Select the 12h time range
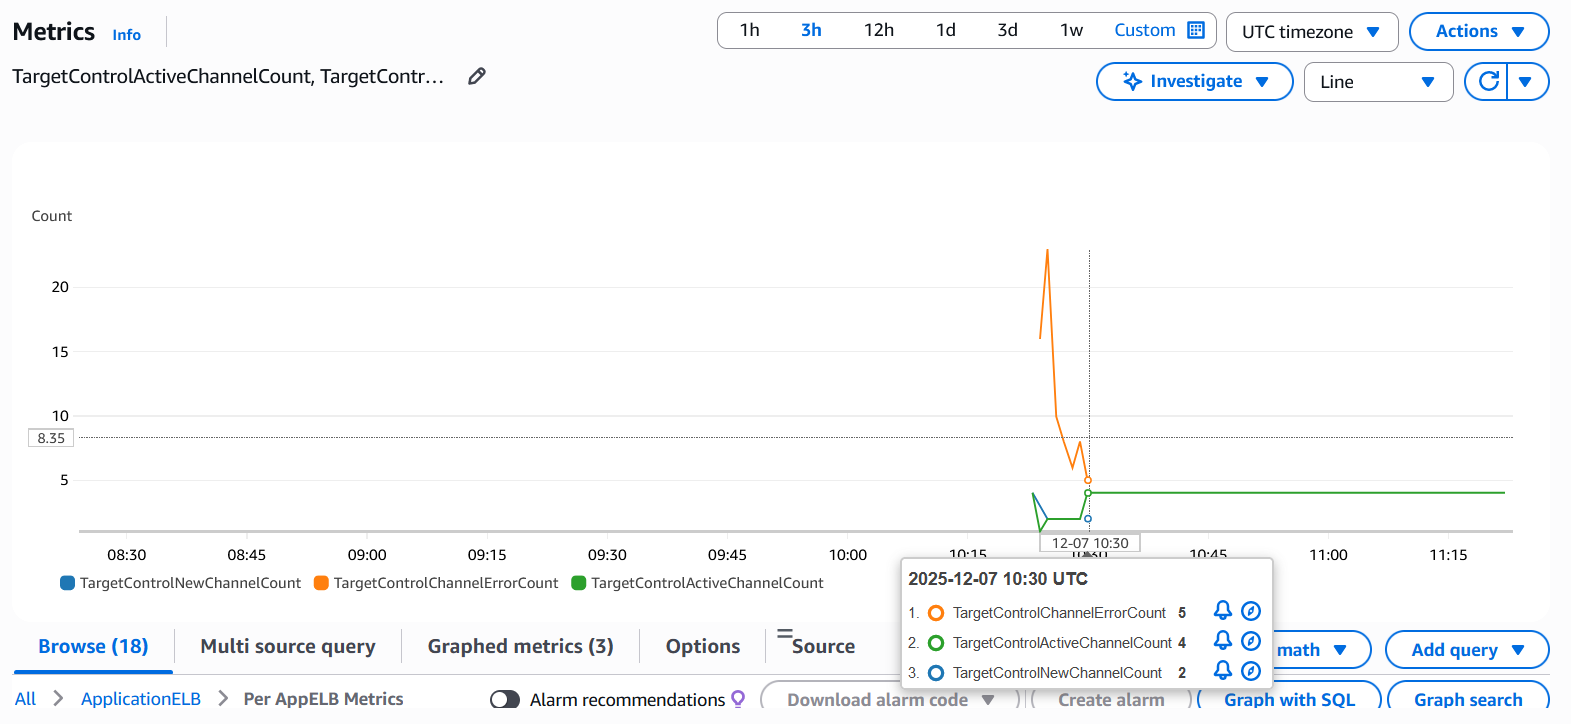Viewport: 1571px width, 724px height. pyautogui.click(x=879, y=30)
